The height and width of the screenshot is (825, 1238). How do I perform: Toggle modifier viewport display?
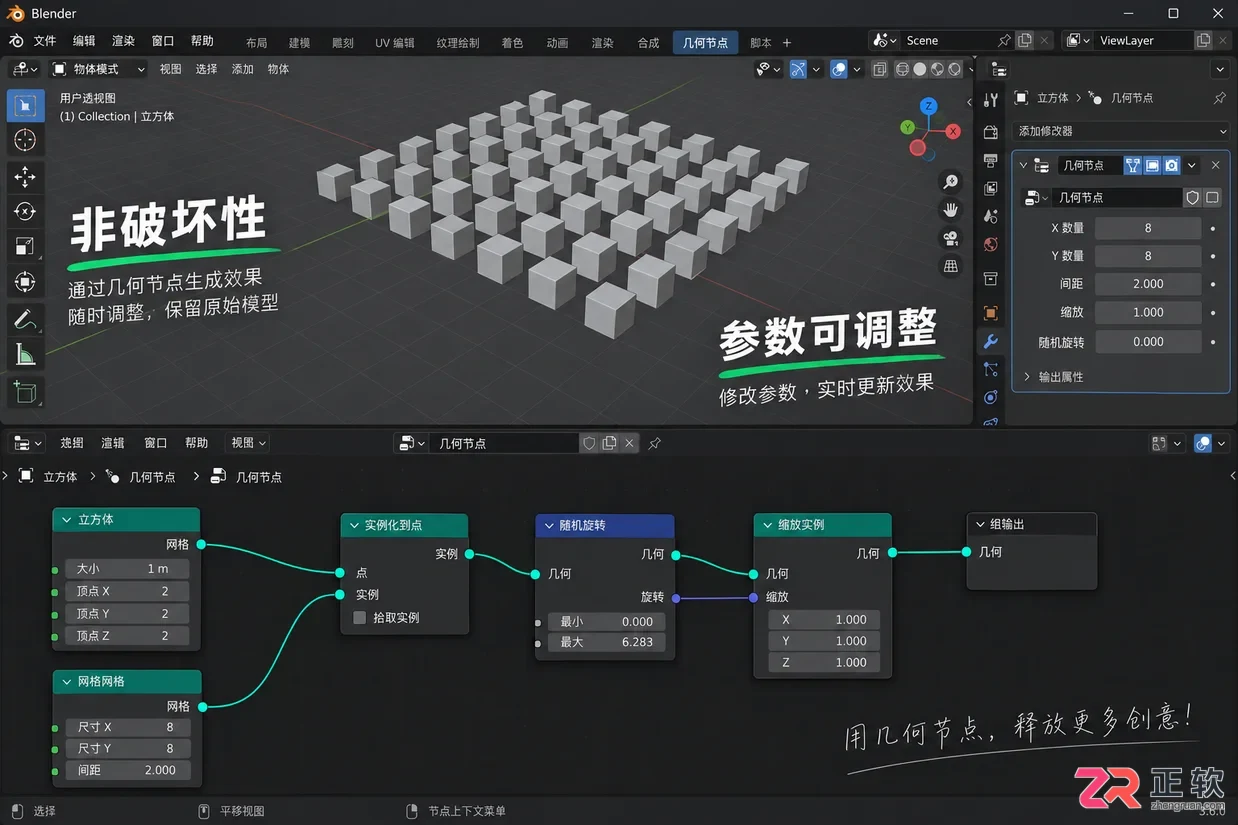tap(1152, 165)
